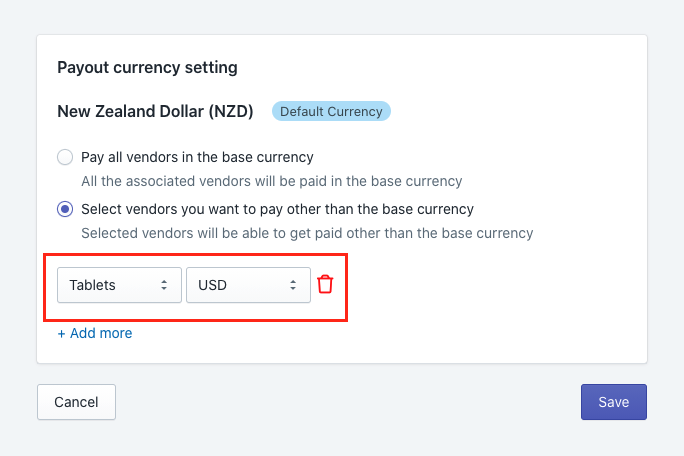
Task: Click 'Pay all vendors in the base currency' label
Action: [197, 157]
